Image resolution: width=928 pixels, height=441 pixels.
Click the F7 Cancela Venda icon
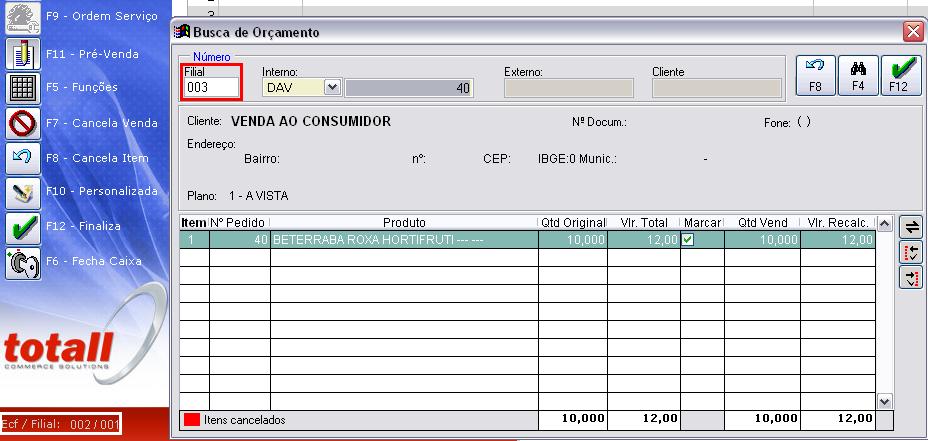(22, 123)
